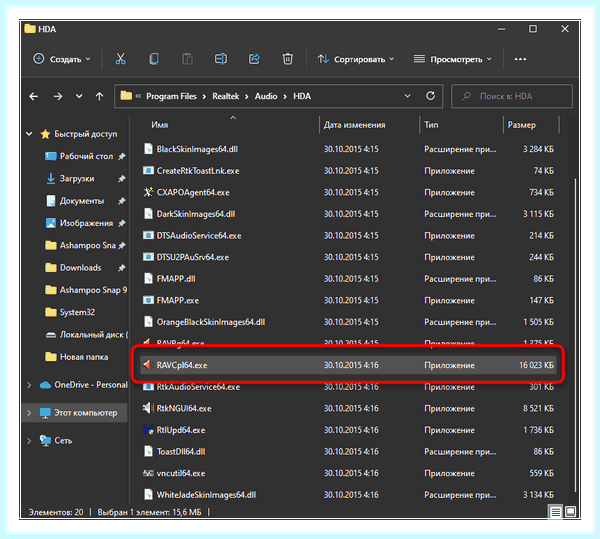This screenshot has height=539, width=600.
Task: Click the Paste clipboard icon
Action: 187,59
